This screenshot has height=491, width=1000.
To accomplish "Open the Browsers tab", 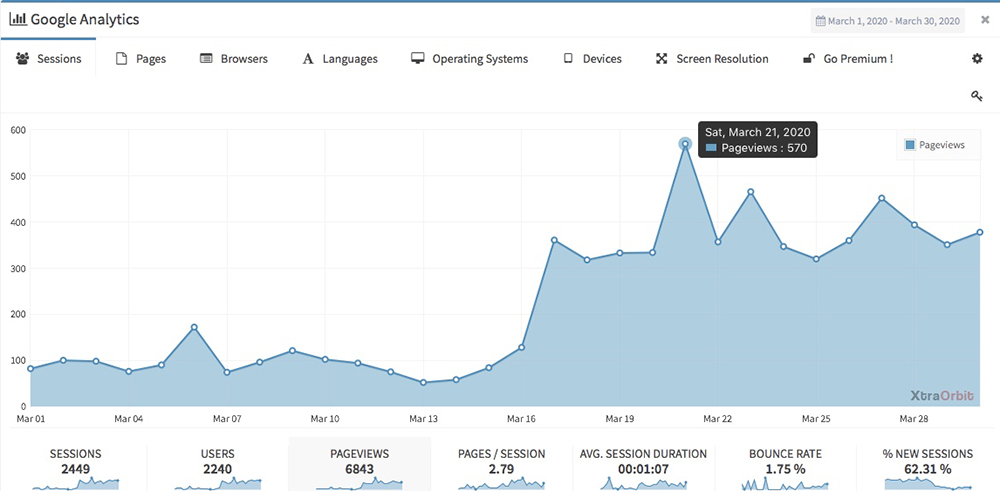I will click(x=233, y=59).
